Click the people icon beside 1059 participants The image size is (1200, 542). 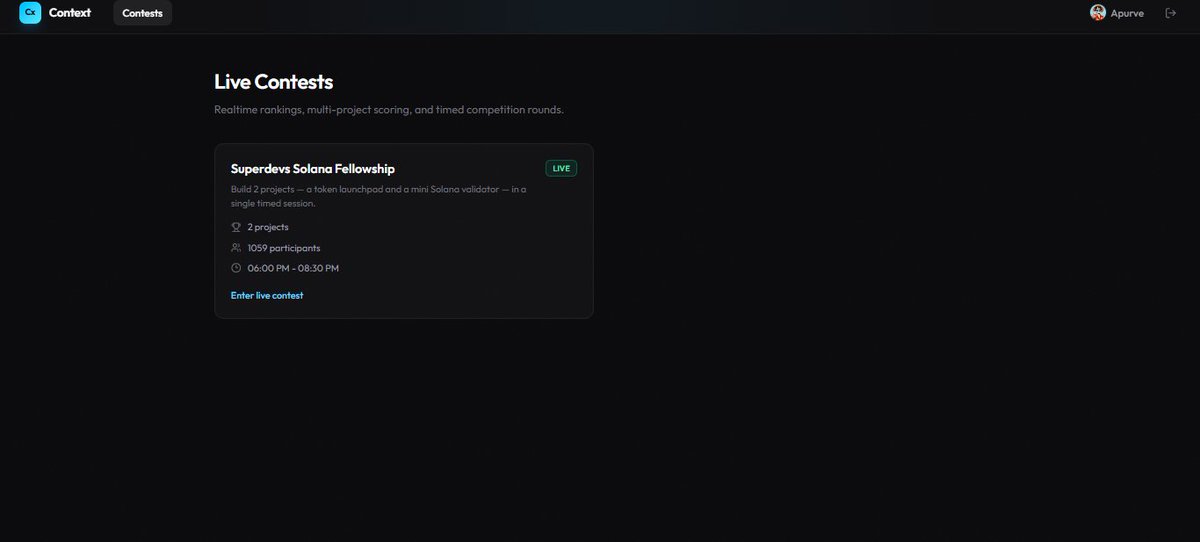(x=236, y=248)
